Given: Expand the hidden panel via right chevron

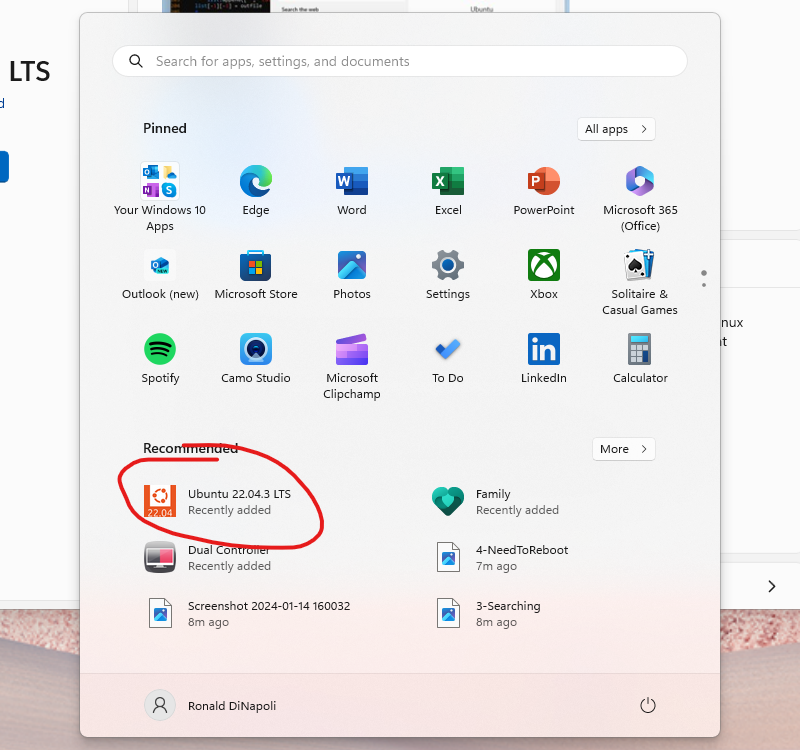Looking at the screenshot, I should pyautogui.click(x=771, y=586).
